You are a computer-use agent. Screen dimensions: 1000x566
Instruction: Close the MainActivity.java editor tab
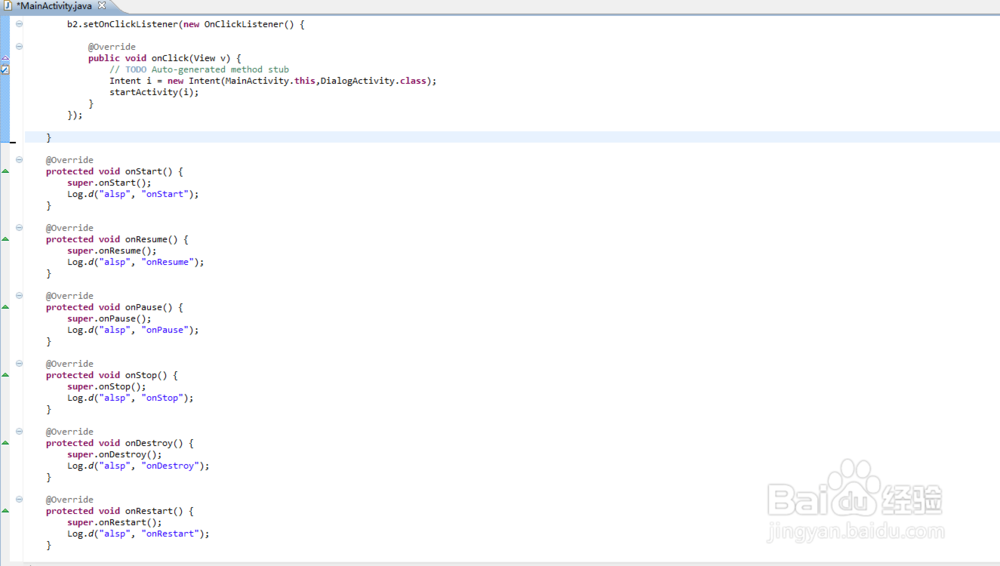coord(102,5)
